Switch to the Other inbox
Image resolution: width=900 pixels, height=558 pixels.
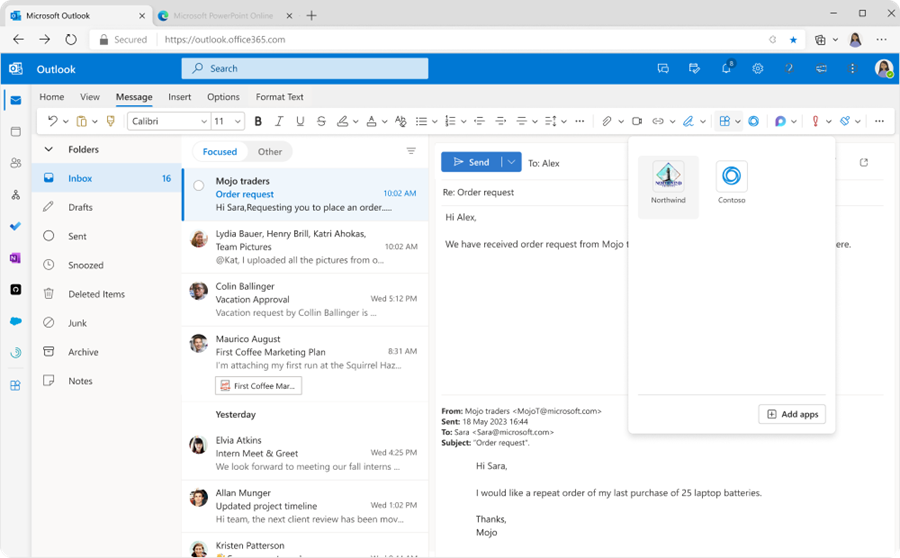pyautogui.click(x=270, y=152)
